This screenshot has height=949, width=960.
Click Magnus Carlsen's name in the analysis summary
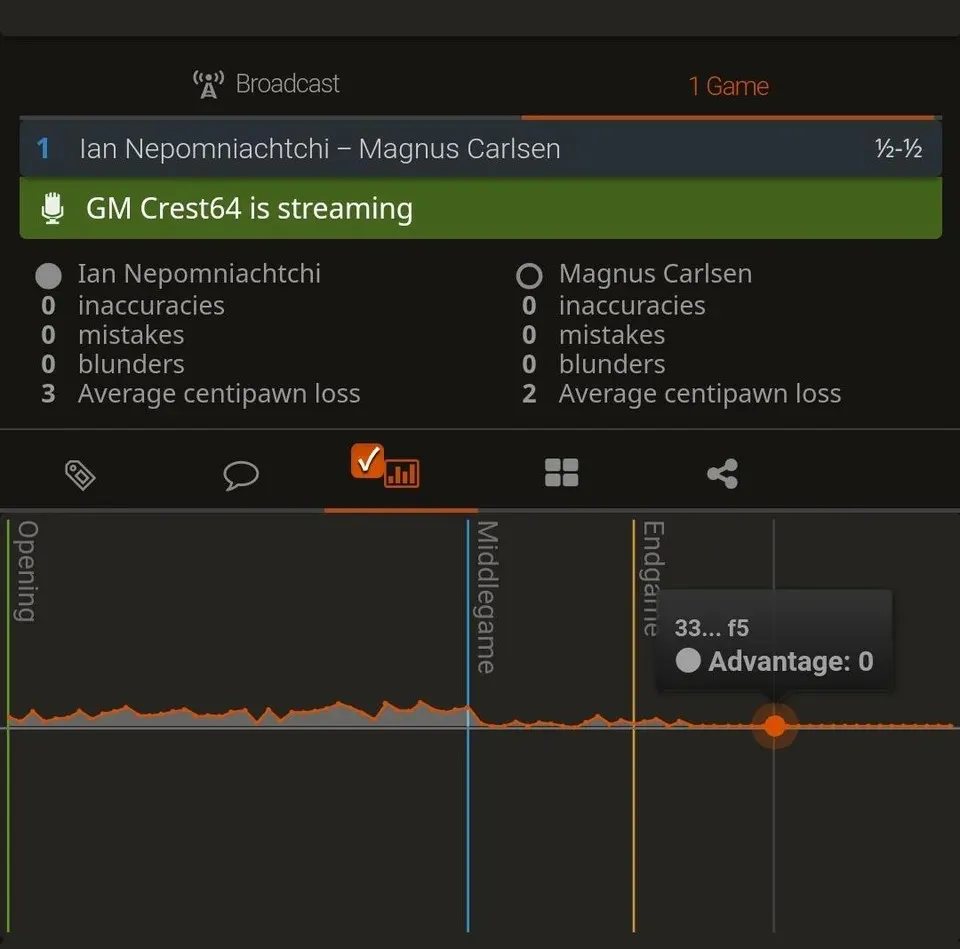point(655,274)
